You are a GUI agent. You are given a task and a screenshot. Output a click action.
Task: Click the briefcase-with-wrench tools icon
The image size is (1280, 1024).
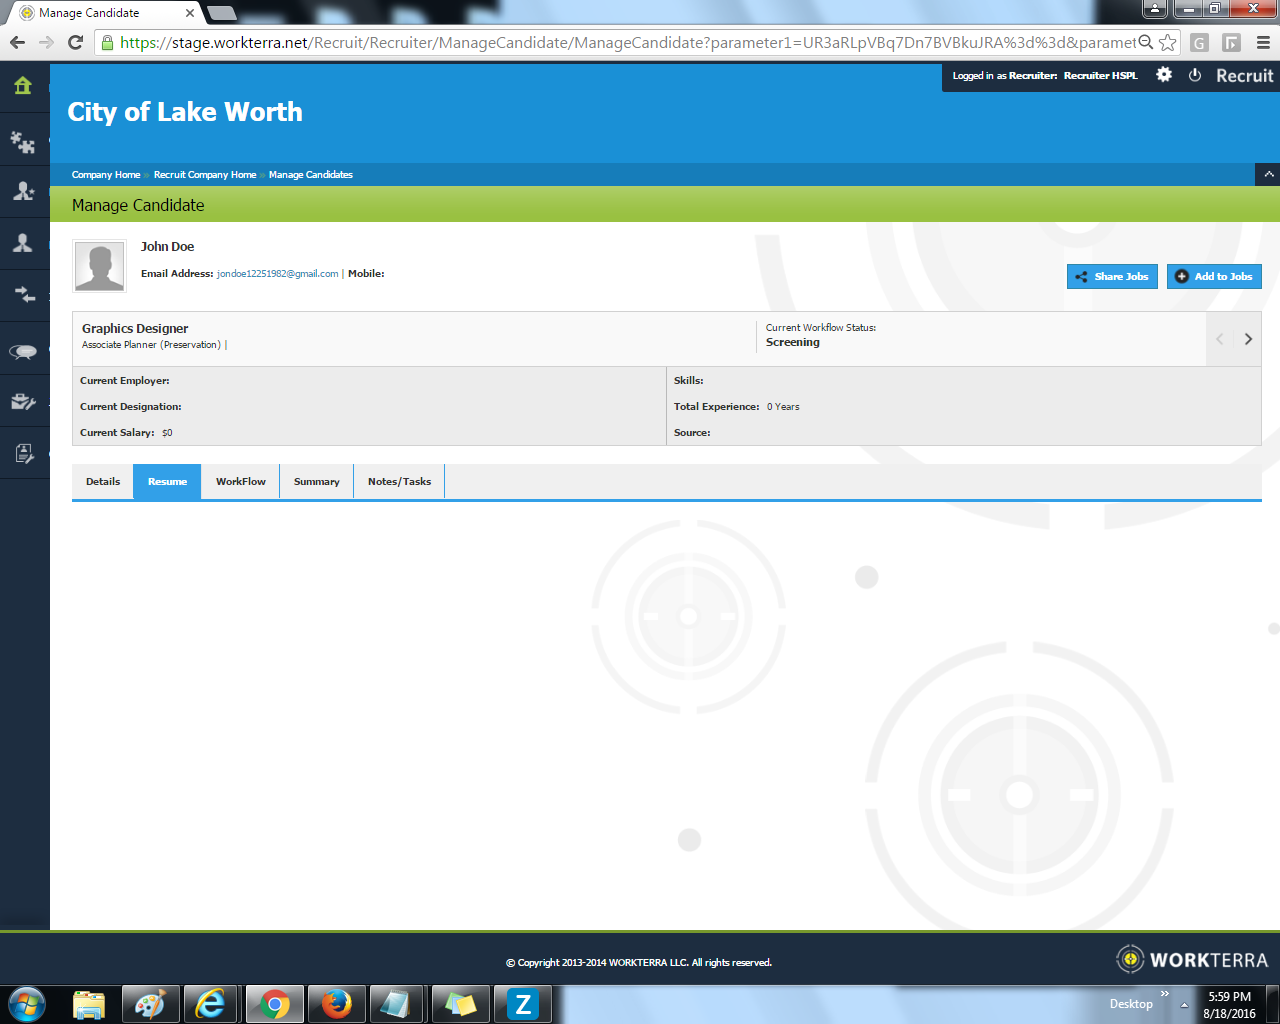coord(24,401)
